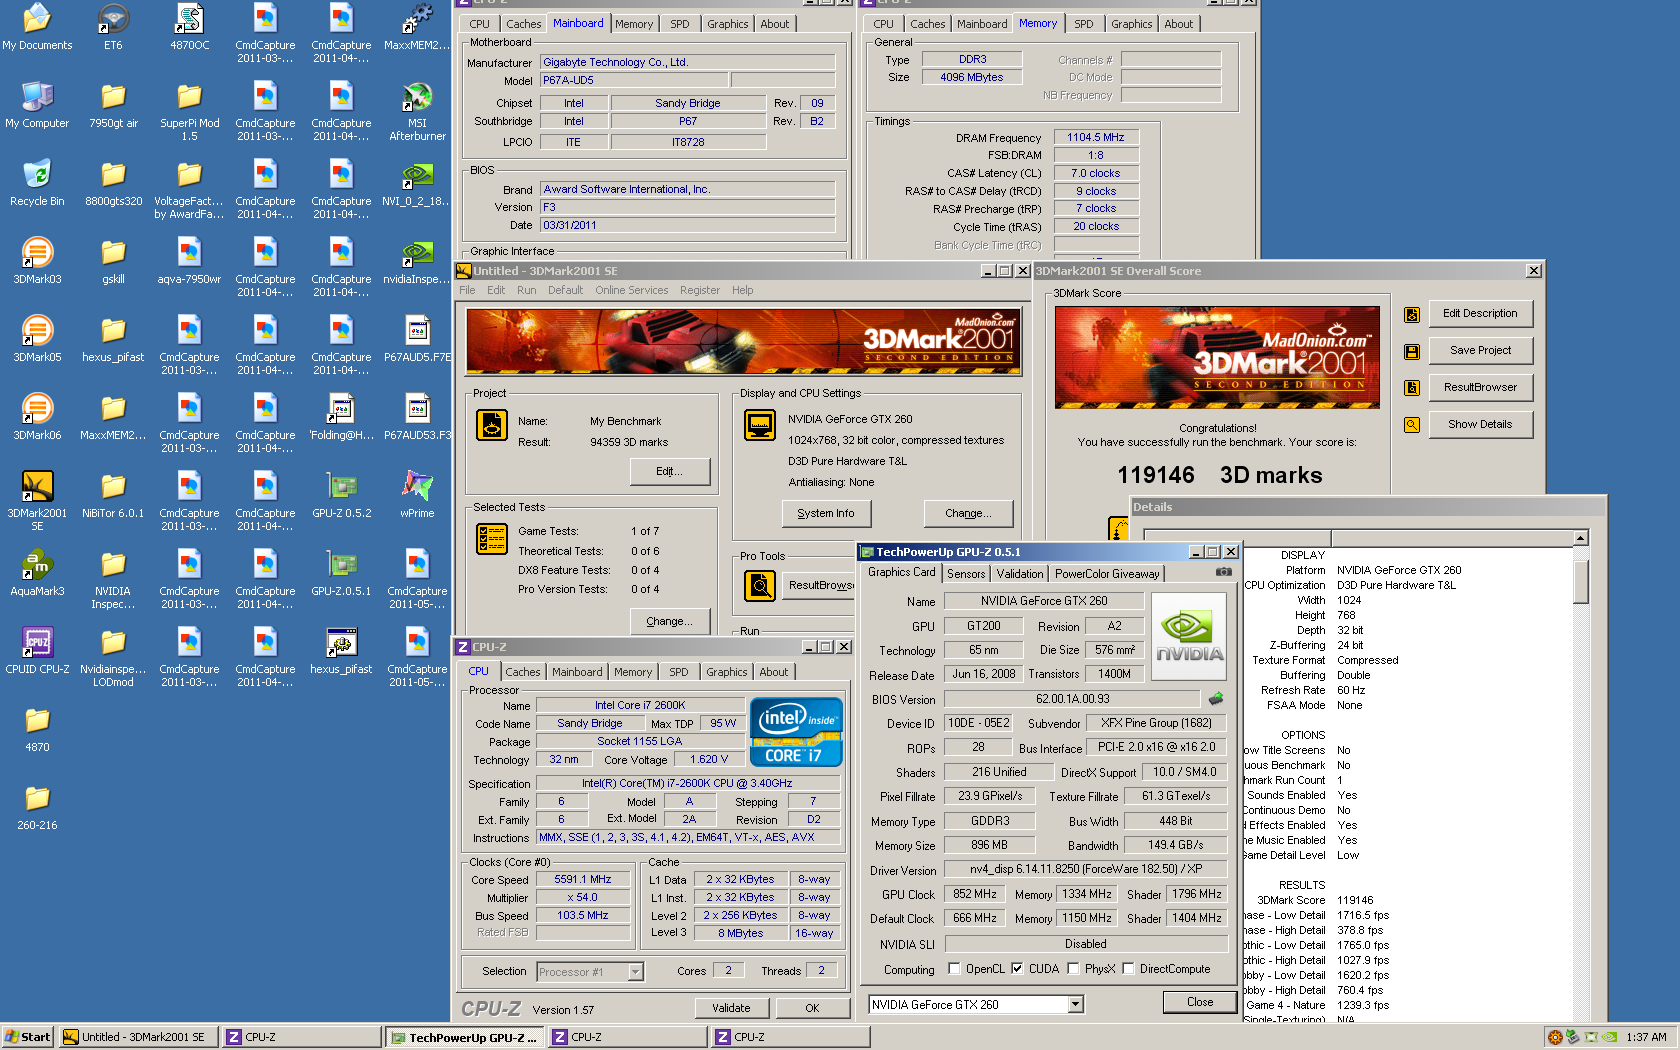Switch to TechPowerUp GPU-Z in the taskbar
This screenshot has width=1680, height=1050.
pyautogui.click(x=465, y=1037)
